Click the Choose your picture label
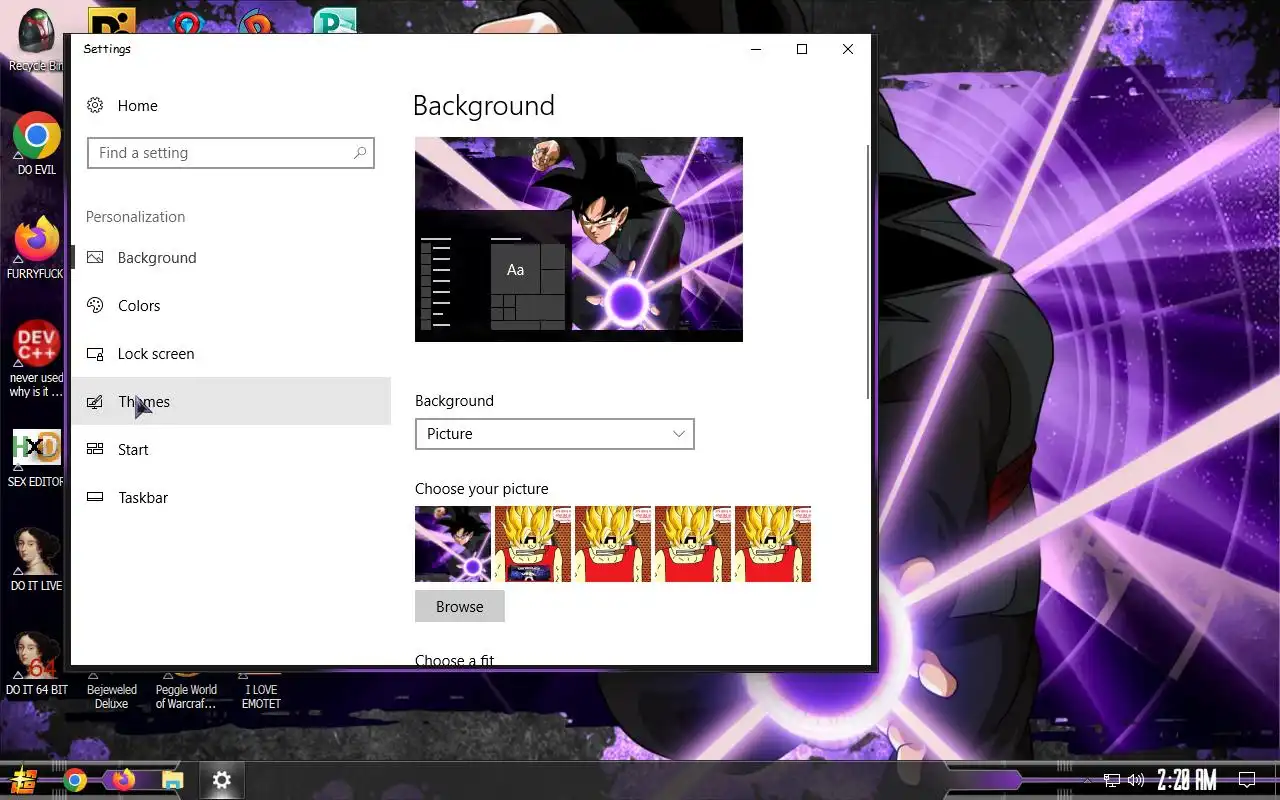Viewport: 1280px width, 800px height. [x=482, y=489]
